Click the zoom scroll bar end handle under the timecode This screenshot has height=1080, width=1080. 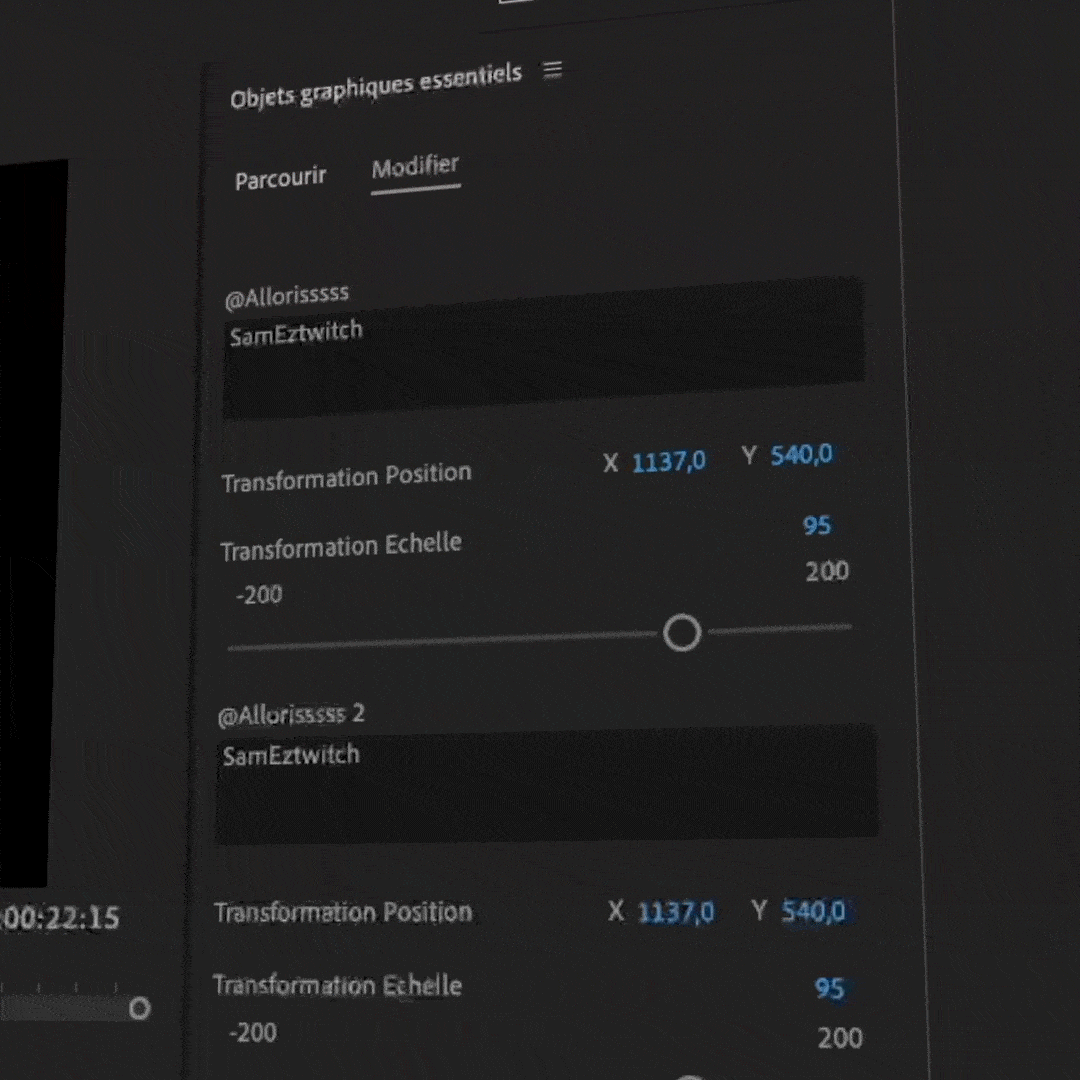click(139, 1008)
